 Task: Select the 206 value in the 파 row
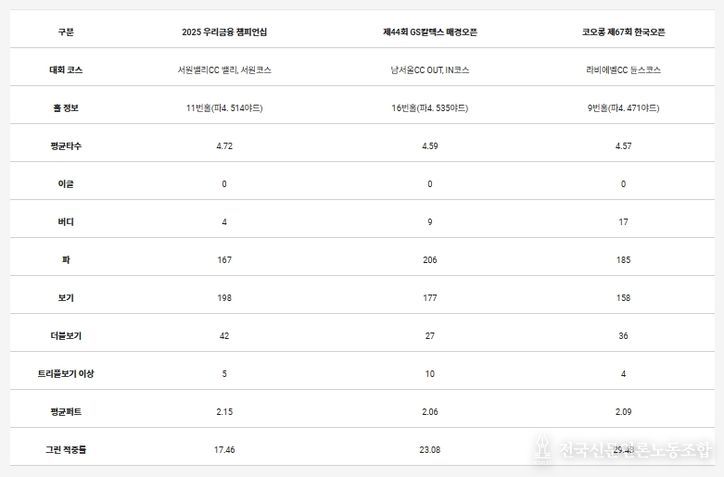pyautogui.click(x=430, y=259)
